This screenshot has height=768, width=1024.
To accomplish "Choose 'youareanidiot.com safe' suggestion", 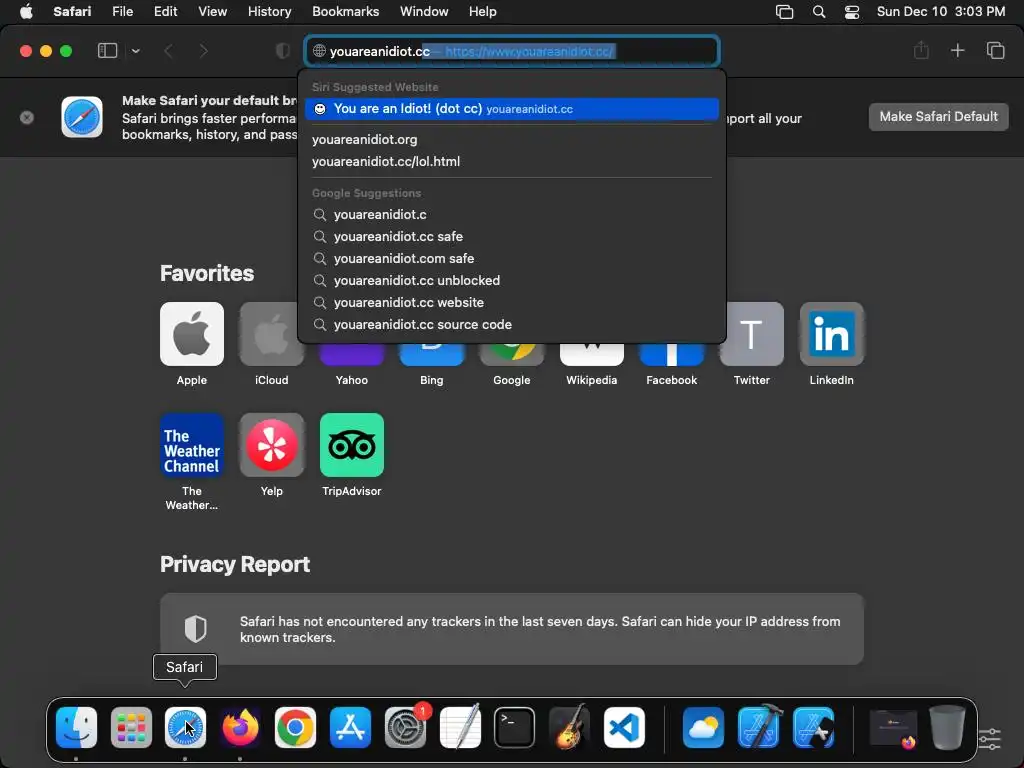I will click(x=512, y=259).
